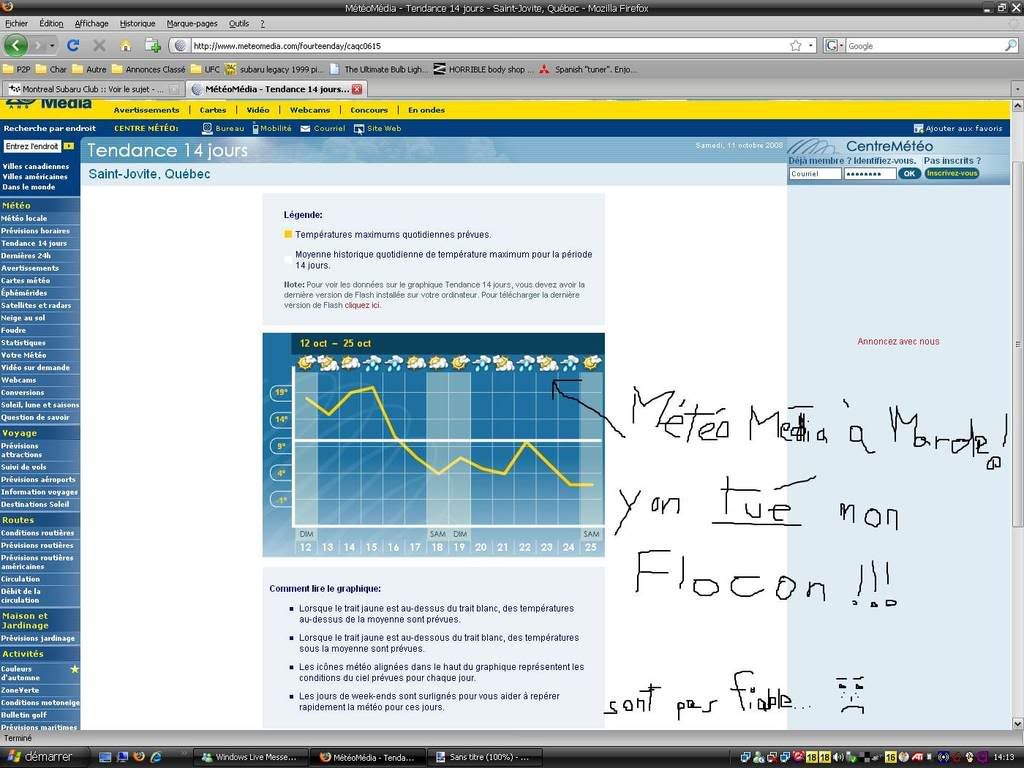Launch Internet Explorer from quick launch

tap(156, 757)
